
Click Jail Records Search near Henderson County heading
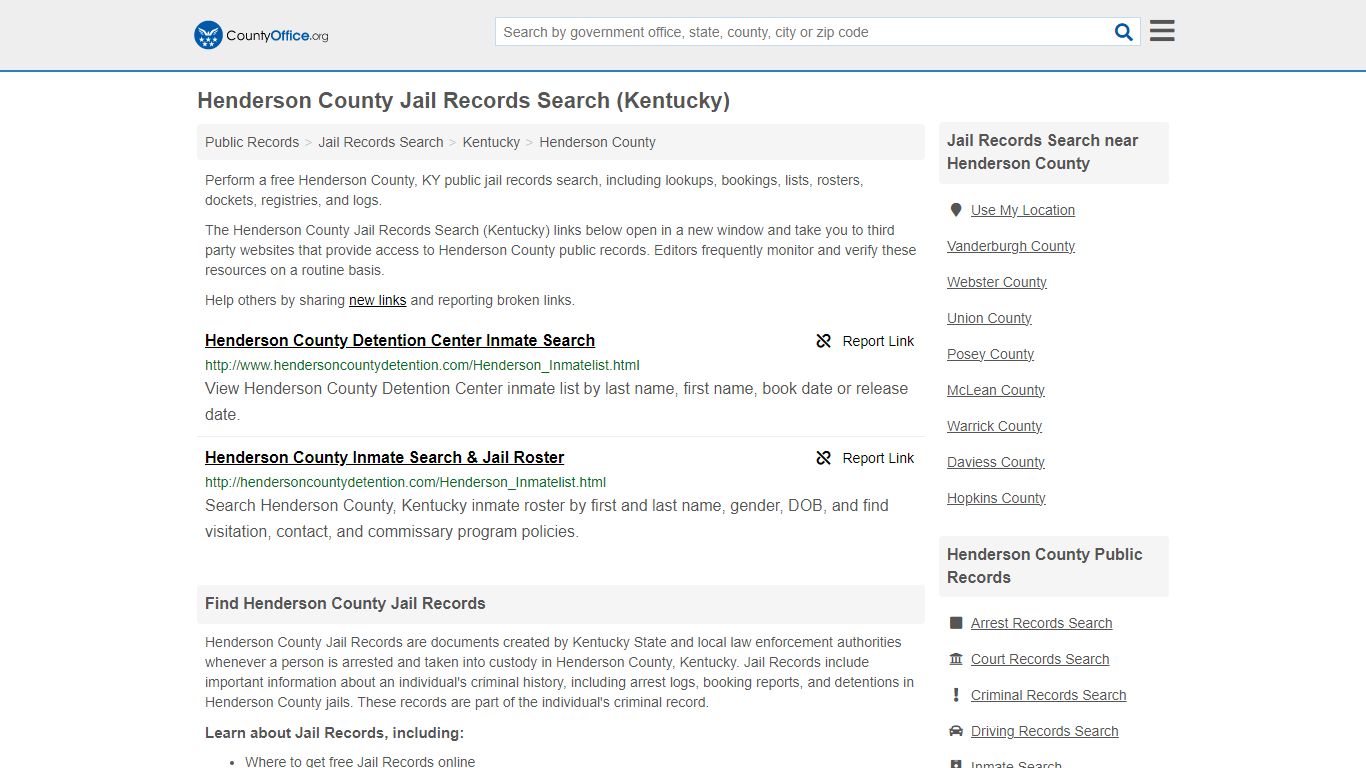tap(1043, 152)
